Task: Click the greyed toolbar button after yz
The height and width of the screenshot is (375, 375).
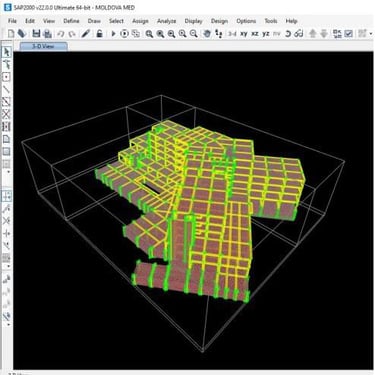Action: coord(277,34)
